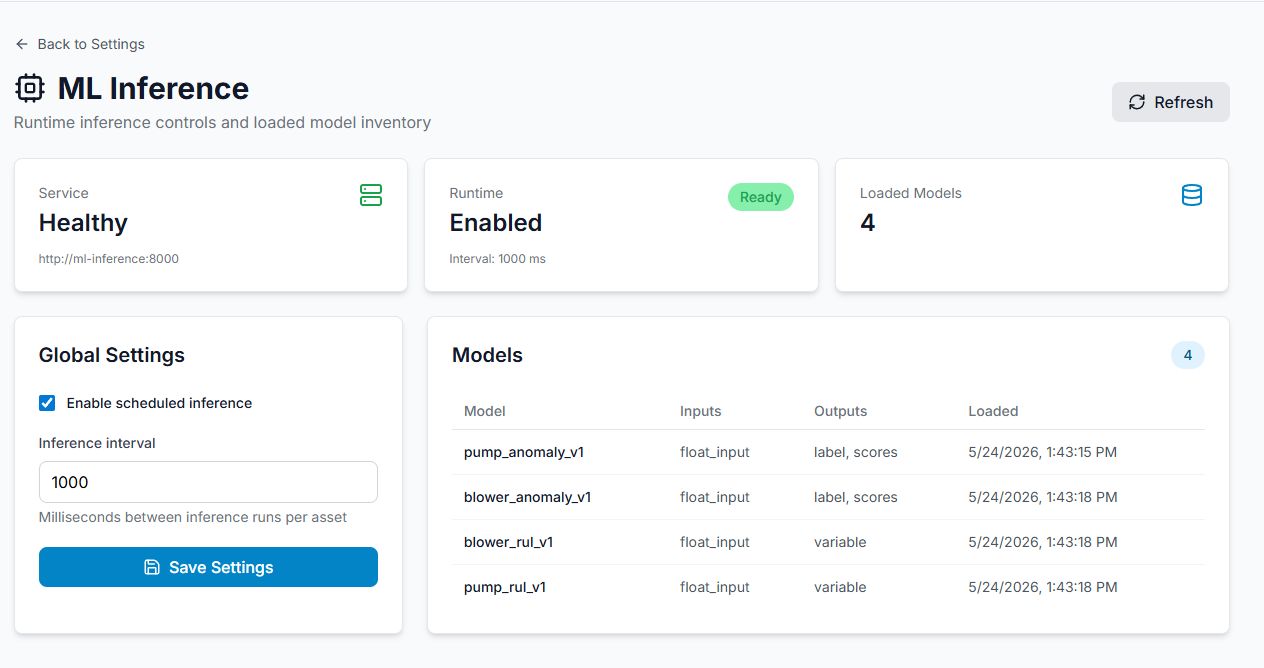This screenshot has height=668, width=1264.
Task: Click float_input in the pump_rul_v1 row
Action: tap(715, 587)
